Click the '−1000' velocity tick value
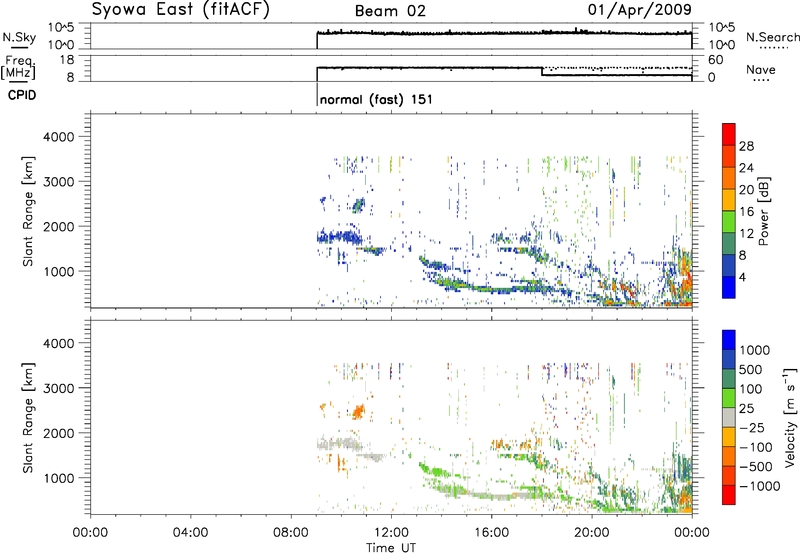This screenshot has height=554, width=800. point(759,486)
